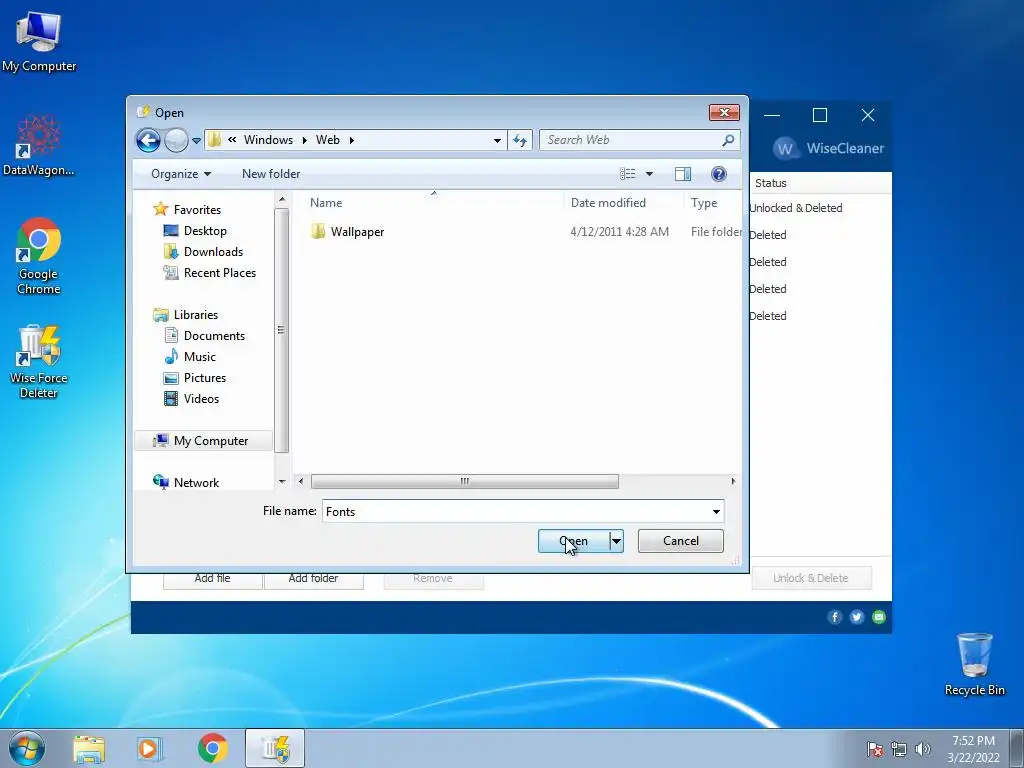Click the blue Help icon

(x=718, y=174)
